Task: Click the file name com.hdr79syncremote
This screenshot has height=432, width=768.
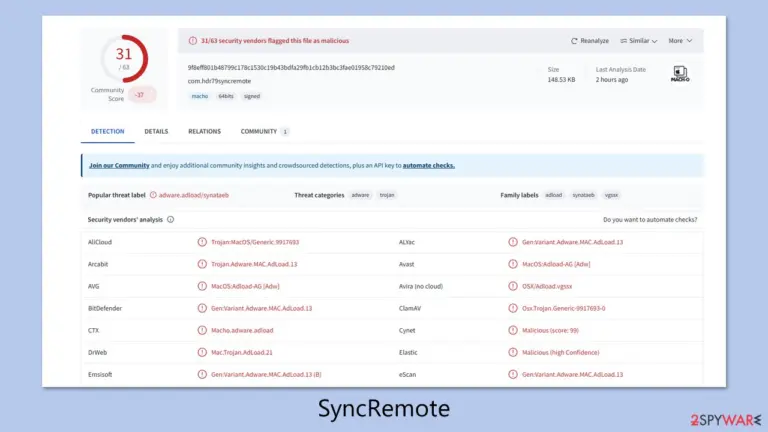Action: point(219,81)
